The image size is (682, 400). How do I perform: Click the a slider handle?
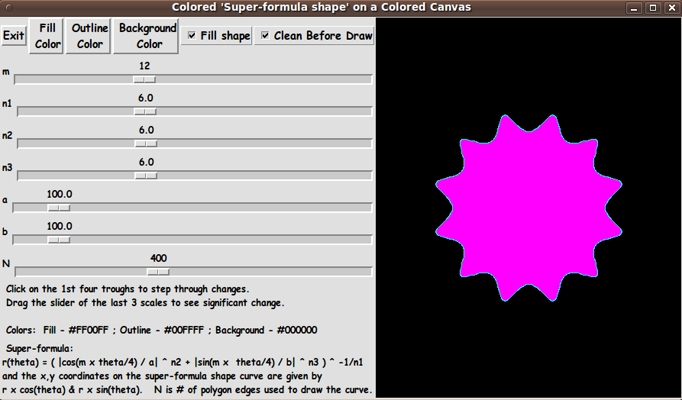[x=59, y=208]
